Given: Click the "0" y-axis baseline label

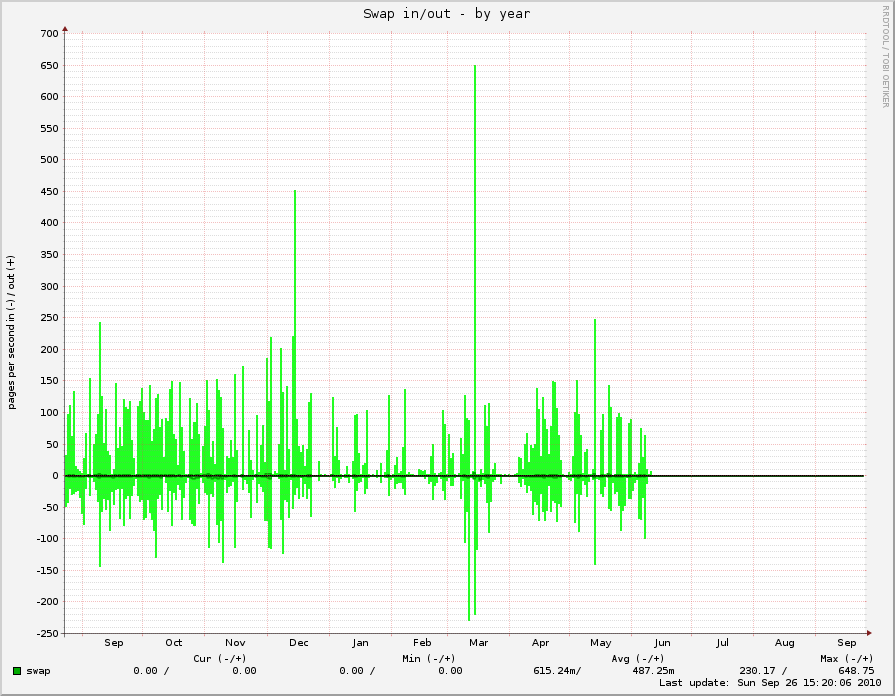Looking at the screenshot, I should [x=55, y=476].
